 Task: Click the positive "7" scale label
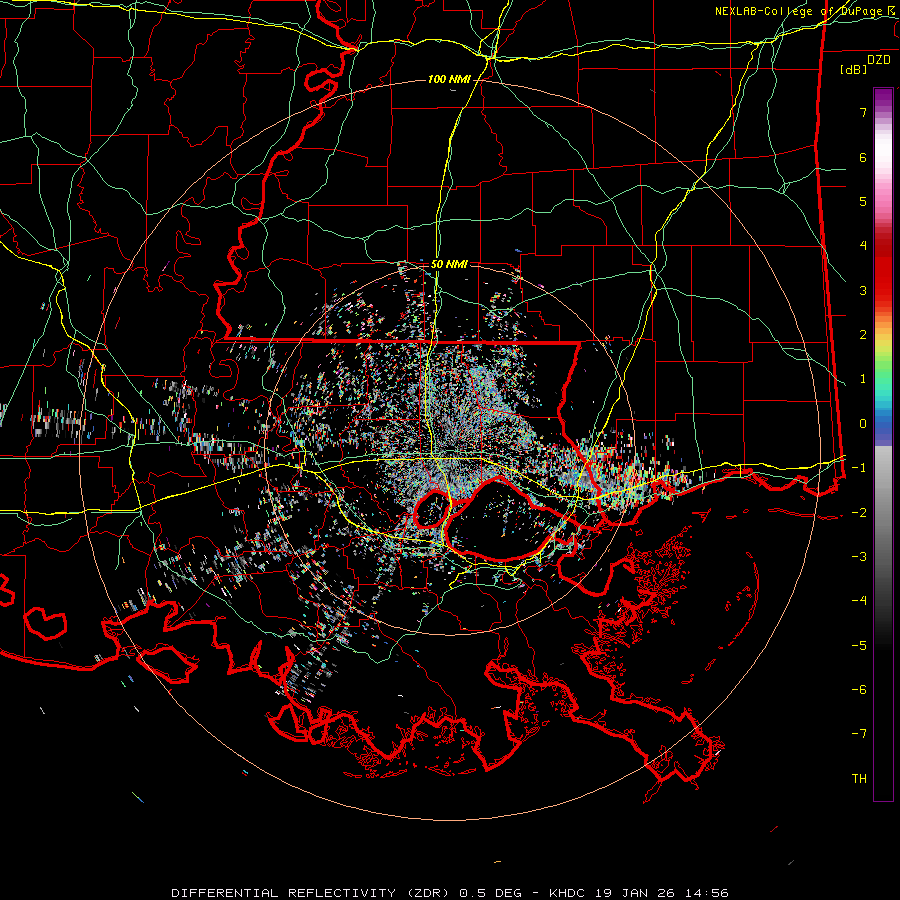(863, 112)
